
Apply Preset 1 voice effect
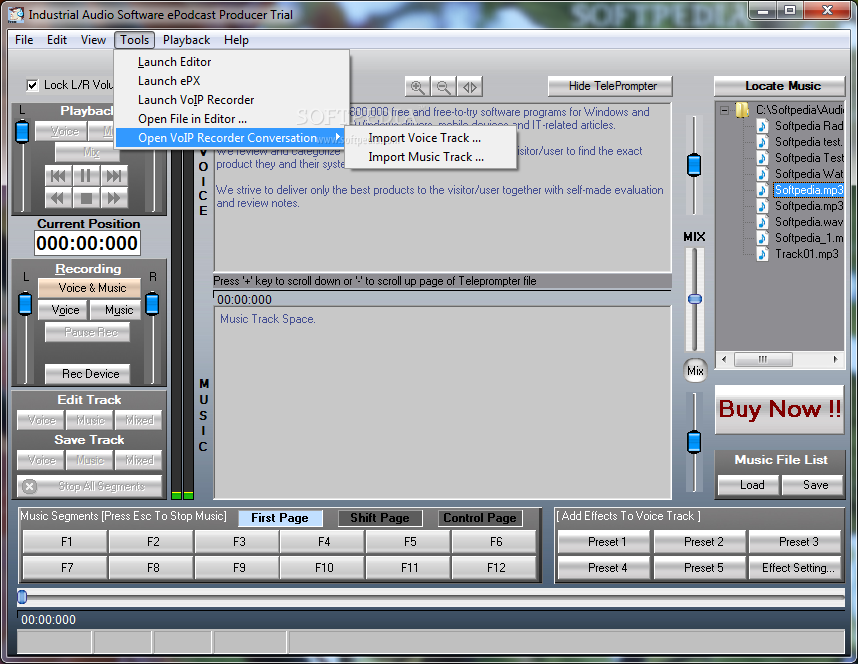point(604,542)
